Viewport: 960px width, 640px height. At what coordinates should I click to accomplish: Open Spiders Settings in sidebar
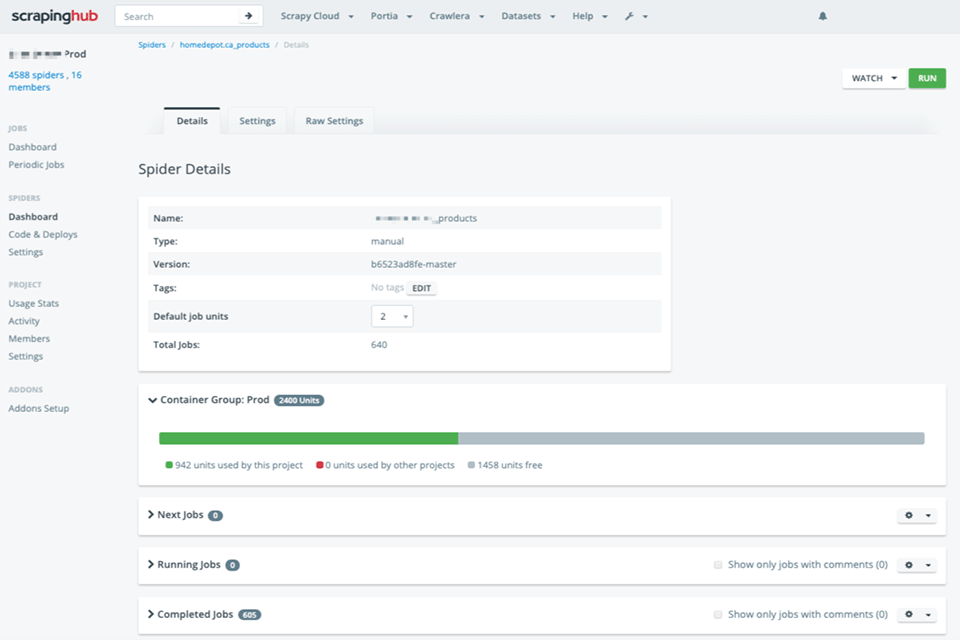point(26,252)
